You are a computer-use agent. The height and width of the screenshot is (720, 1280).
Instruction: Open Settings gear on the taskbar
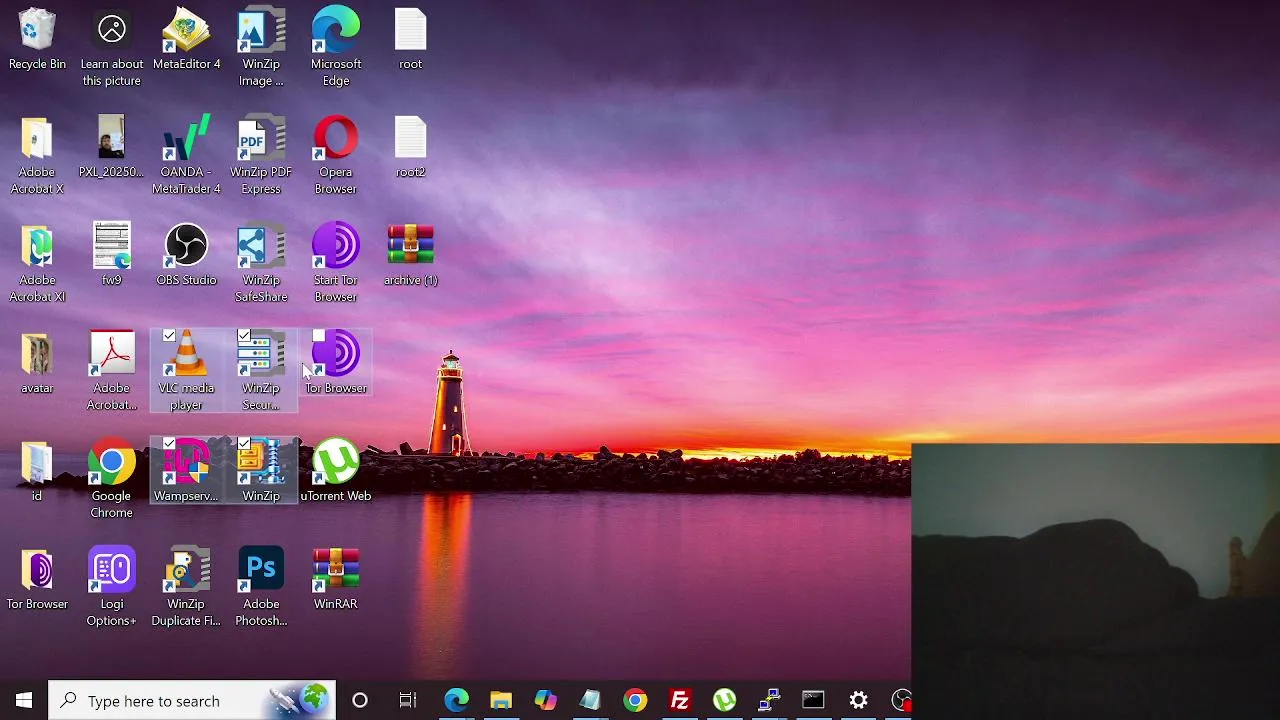(x=858, y=700)
